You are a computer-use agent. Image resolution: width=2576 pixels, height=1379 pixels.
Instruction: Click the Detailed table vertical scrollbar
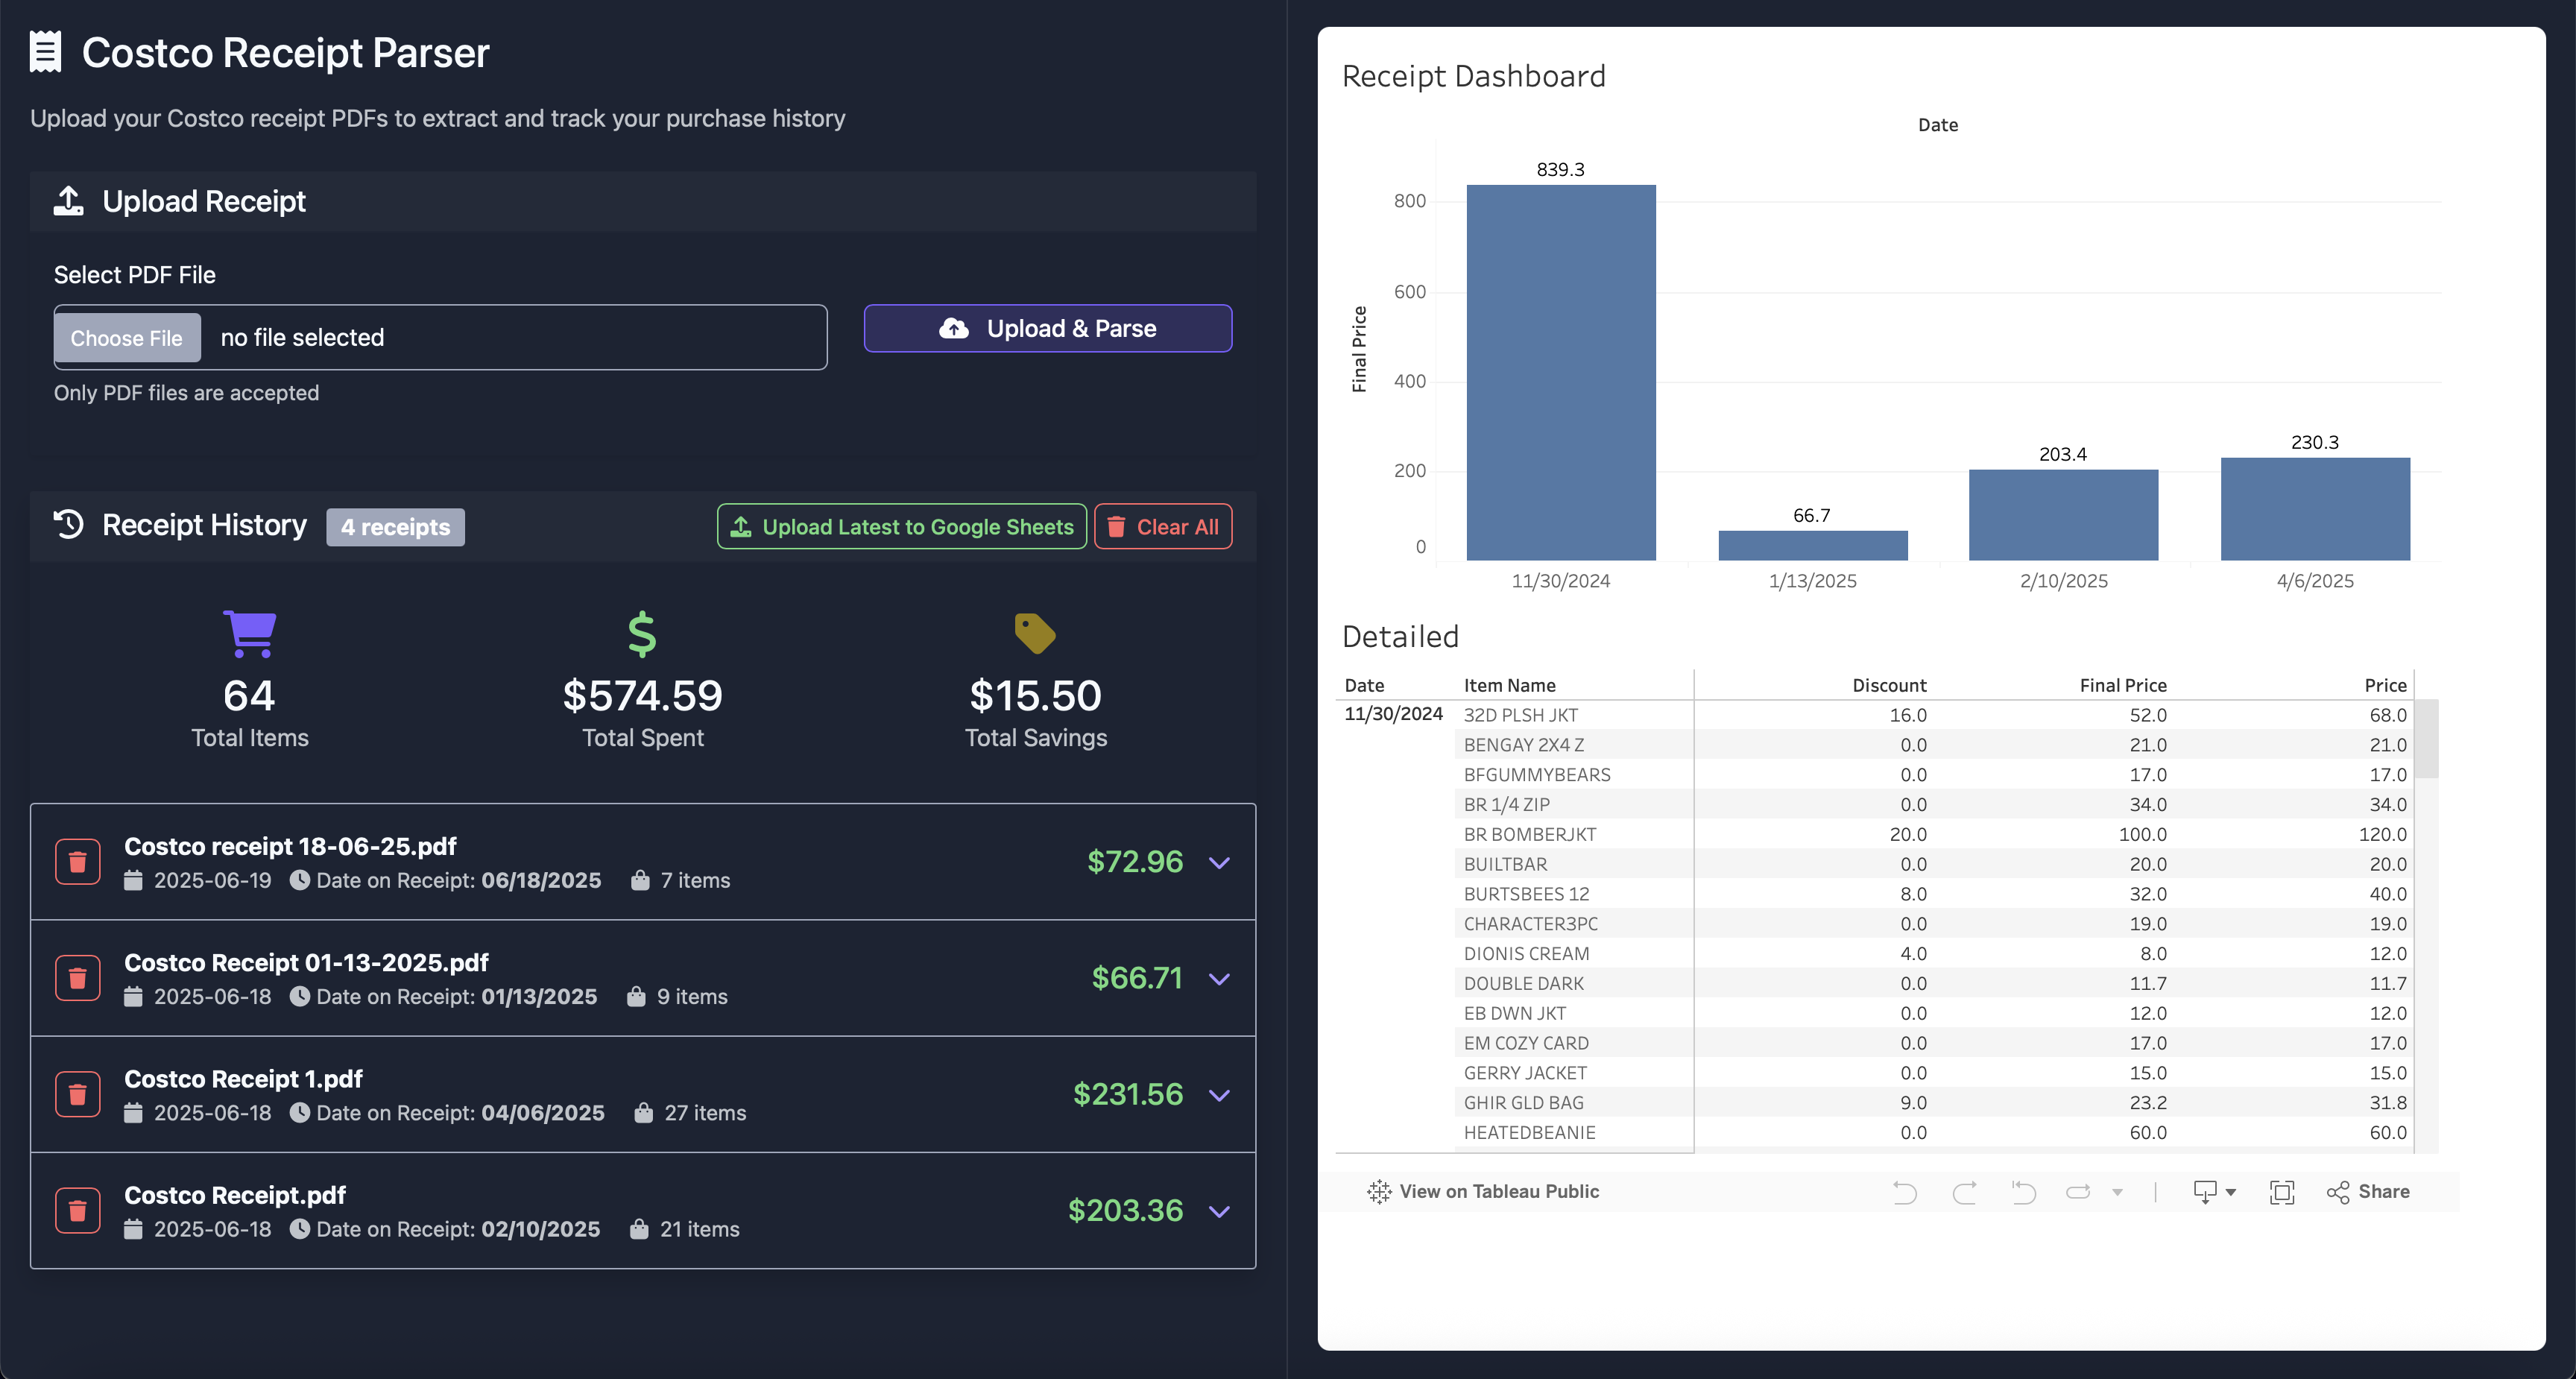(2427, 739)
